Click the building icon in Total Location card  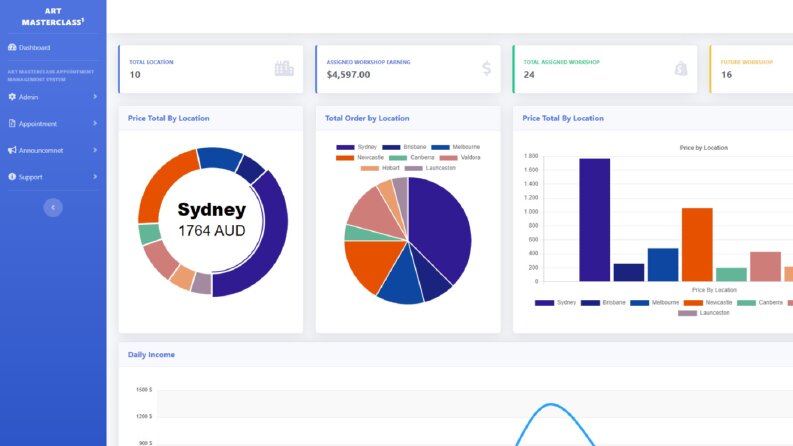284,68
